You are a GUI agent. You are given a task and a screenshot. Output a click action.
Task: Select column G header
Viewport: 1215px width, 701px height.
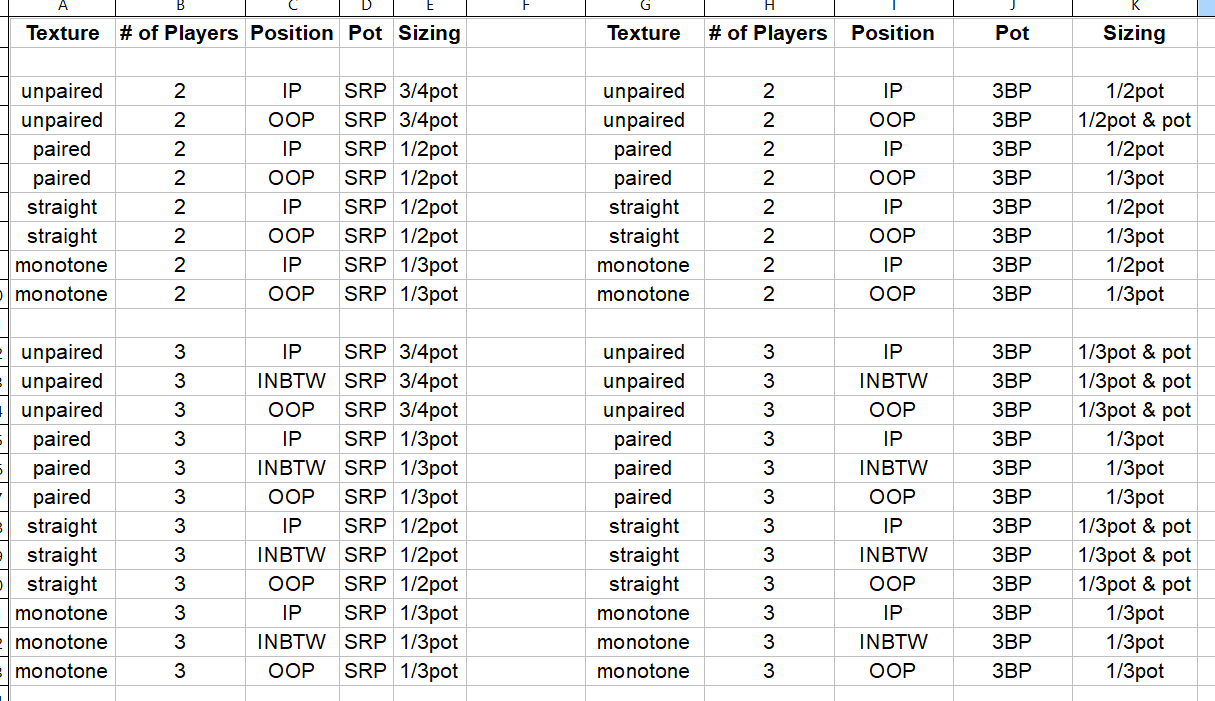point(643,7)
